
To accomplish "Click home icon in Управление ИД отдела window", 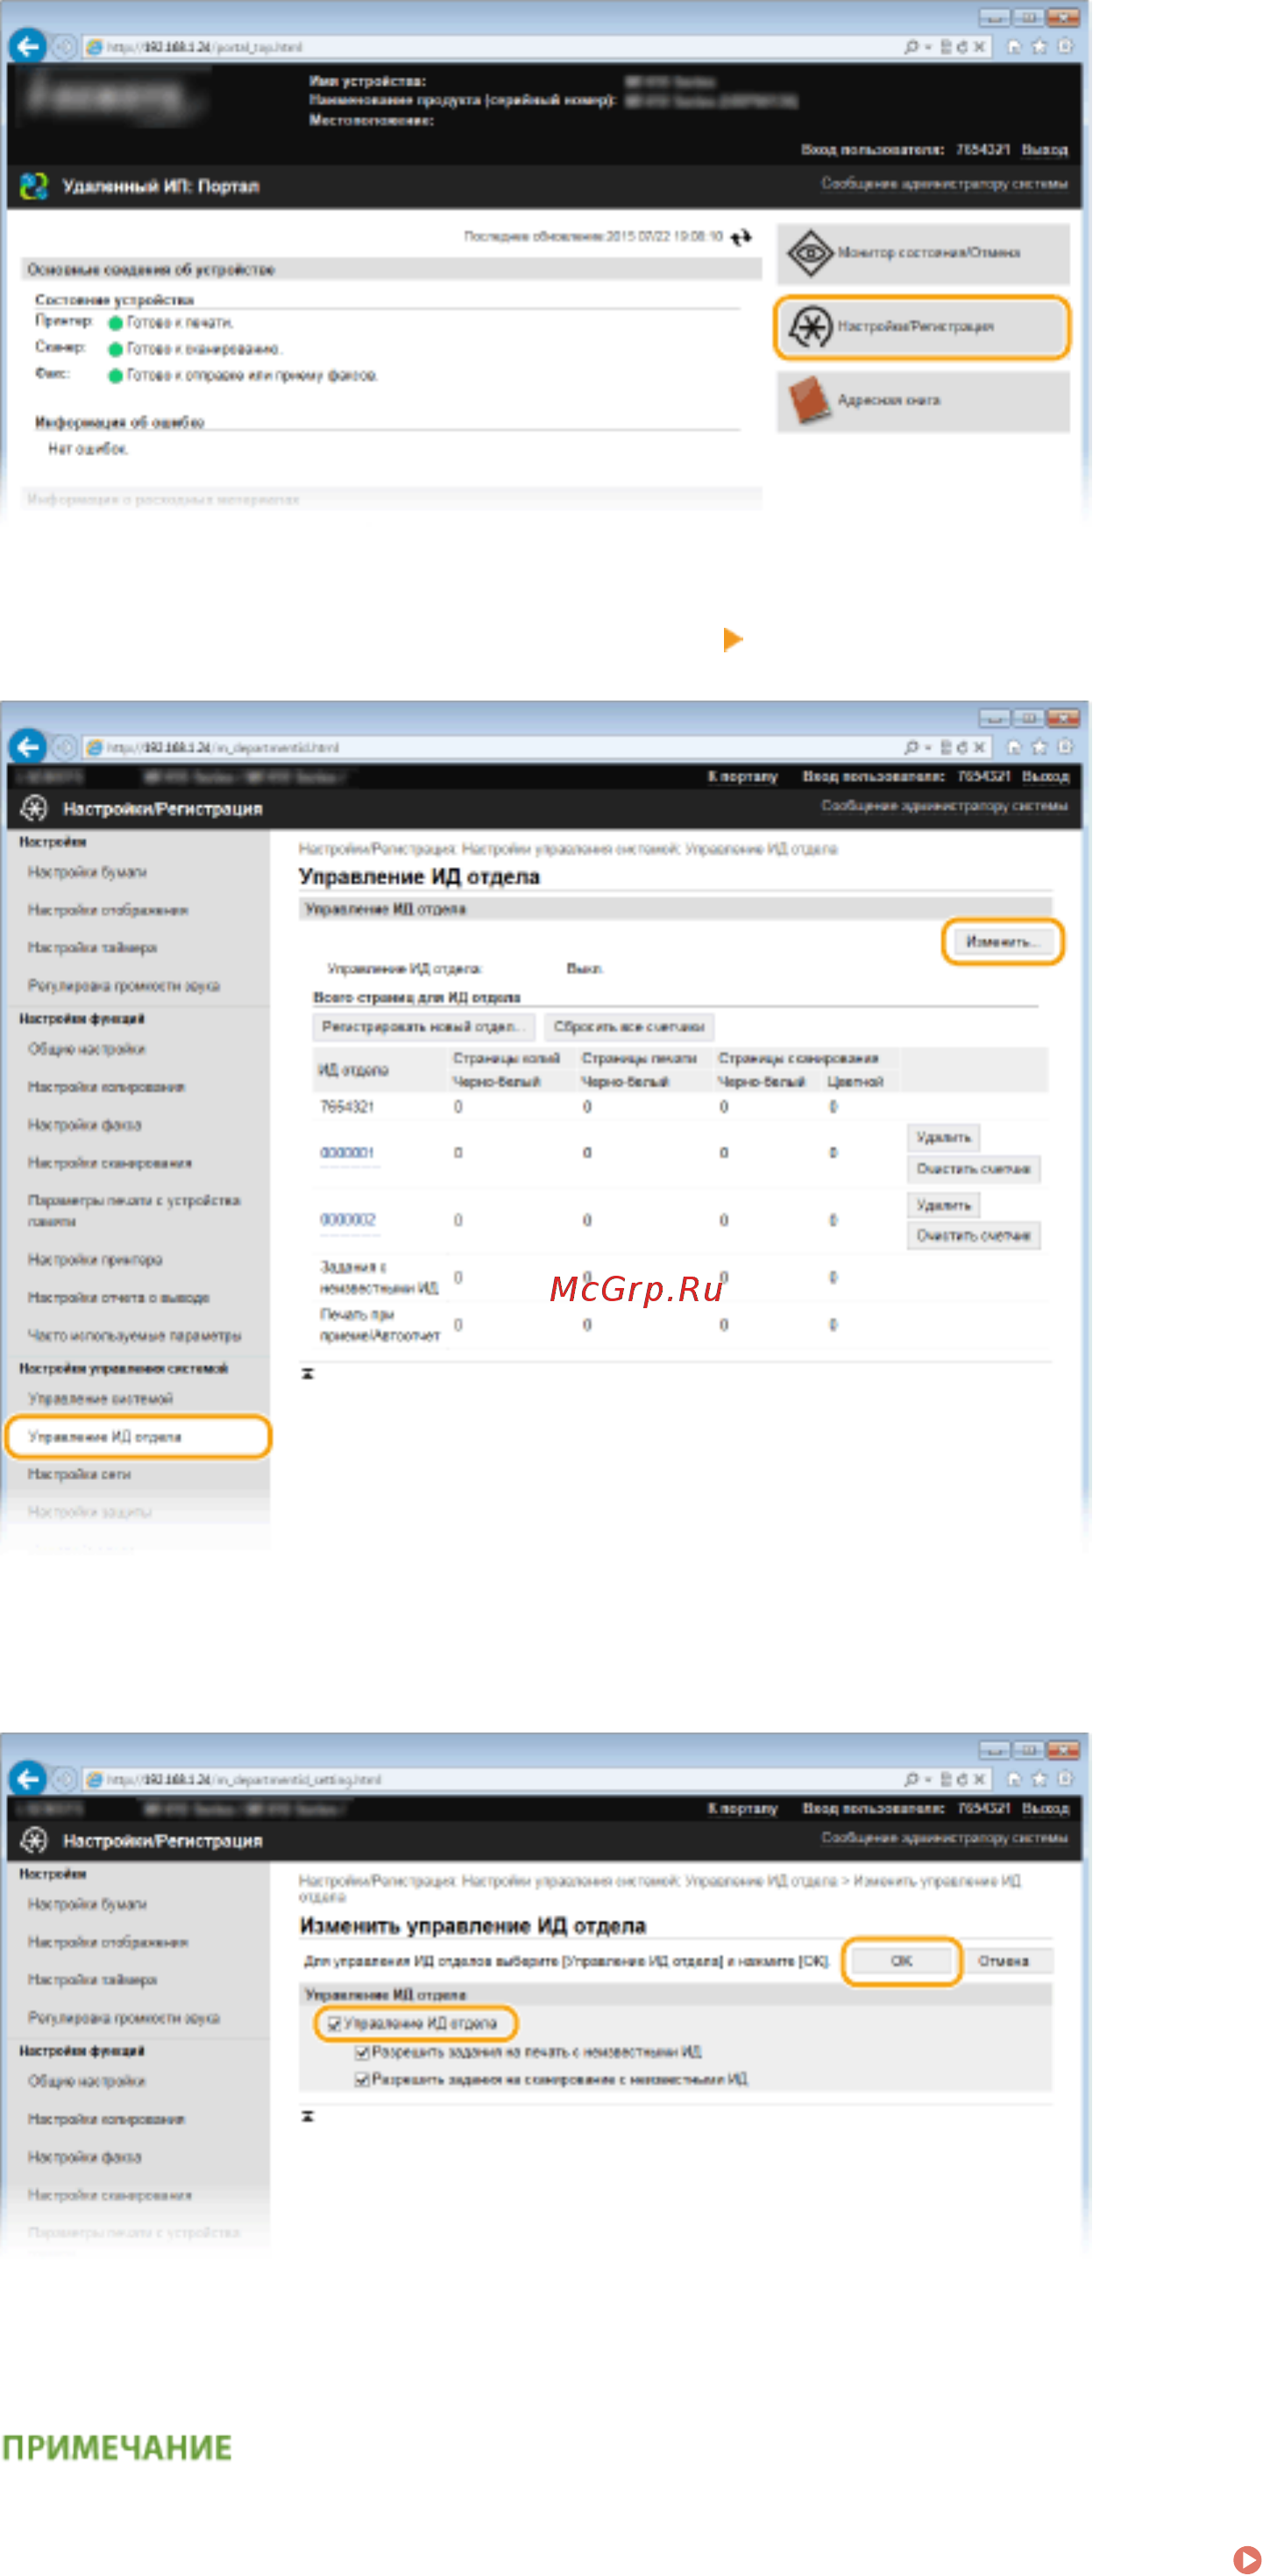I will coord(1014,746).
